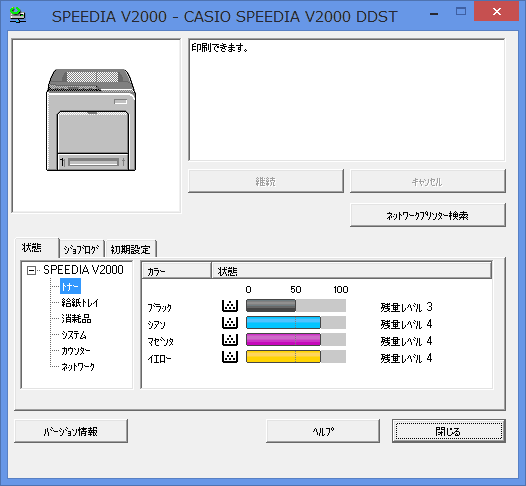Select the 給紙トレイ tree item
Image resolution: width=526 pixels, height=486 pixels.
80,303
